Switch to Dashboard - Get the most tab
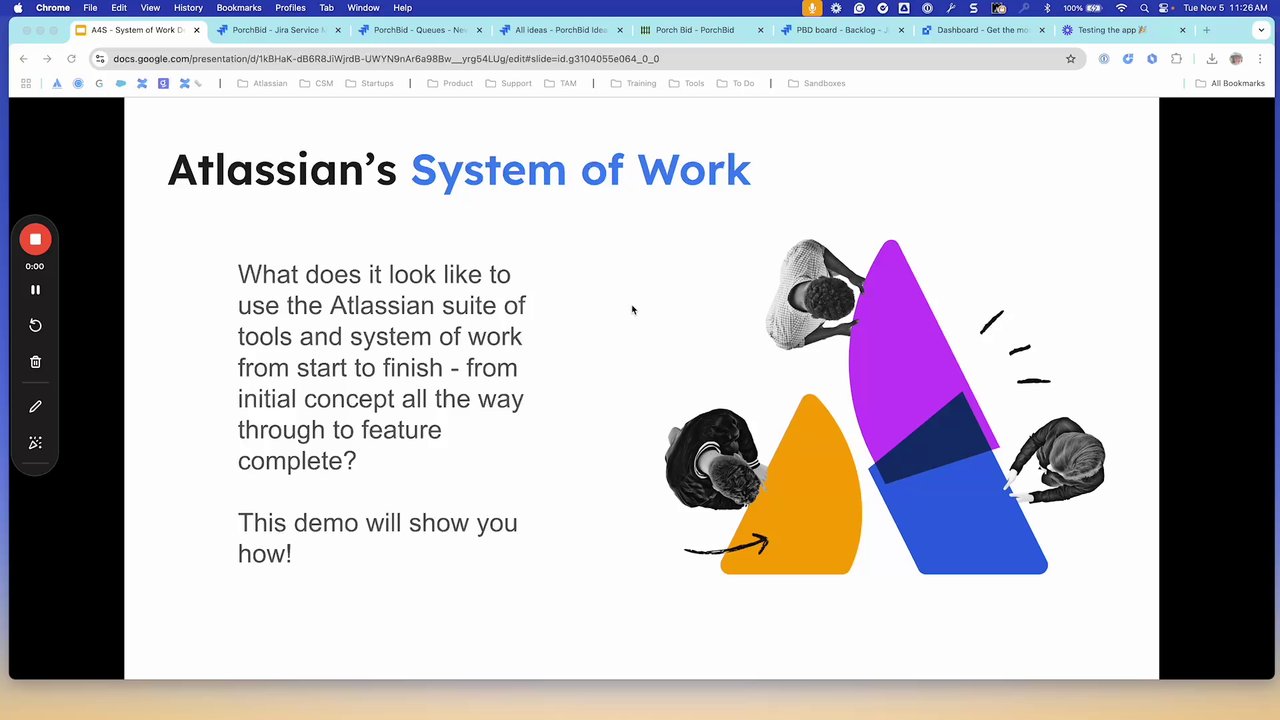Screen dimensions: 1280x720 pyautogui.click(x=984, y=30)
